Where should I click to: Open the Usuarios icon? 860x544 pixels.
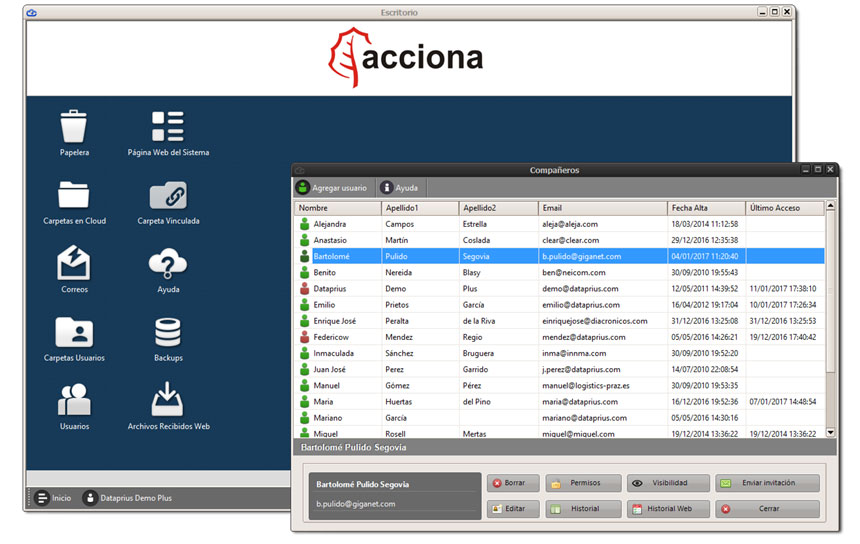[74, 400]
